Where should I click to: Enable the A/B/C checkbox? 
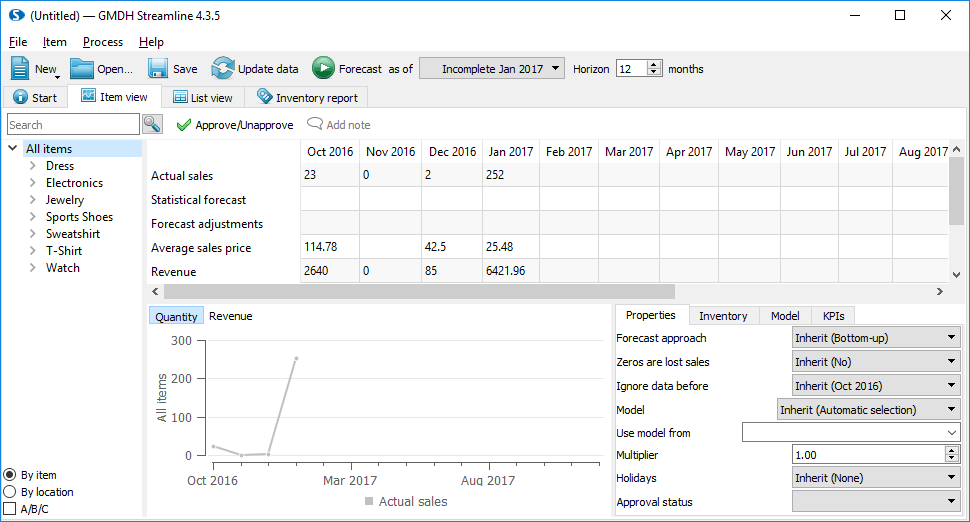click(x=10, y=509)
